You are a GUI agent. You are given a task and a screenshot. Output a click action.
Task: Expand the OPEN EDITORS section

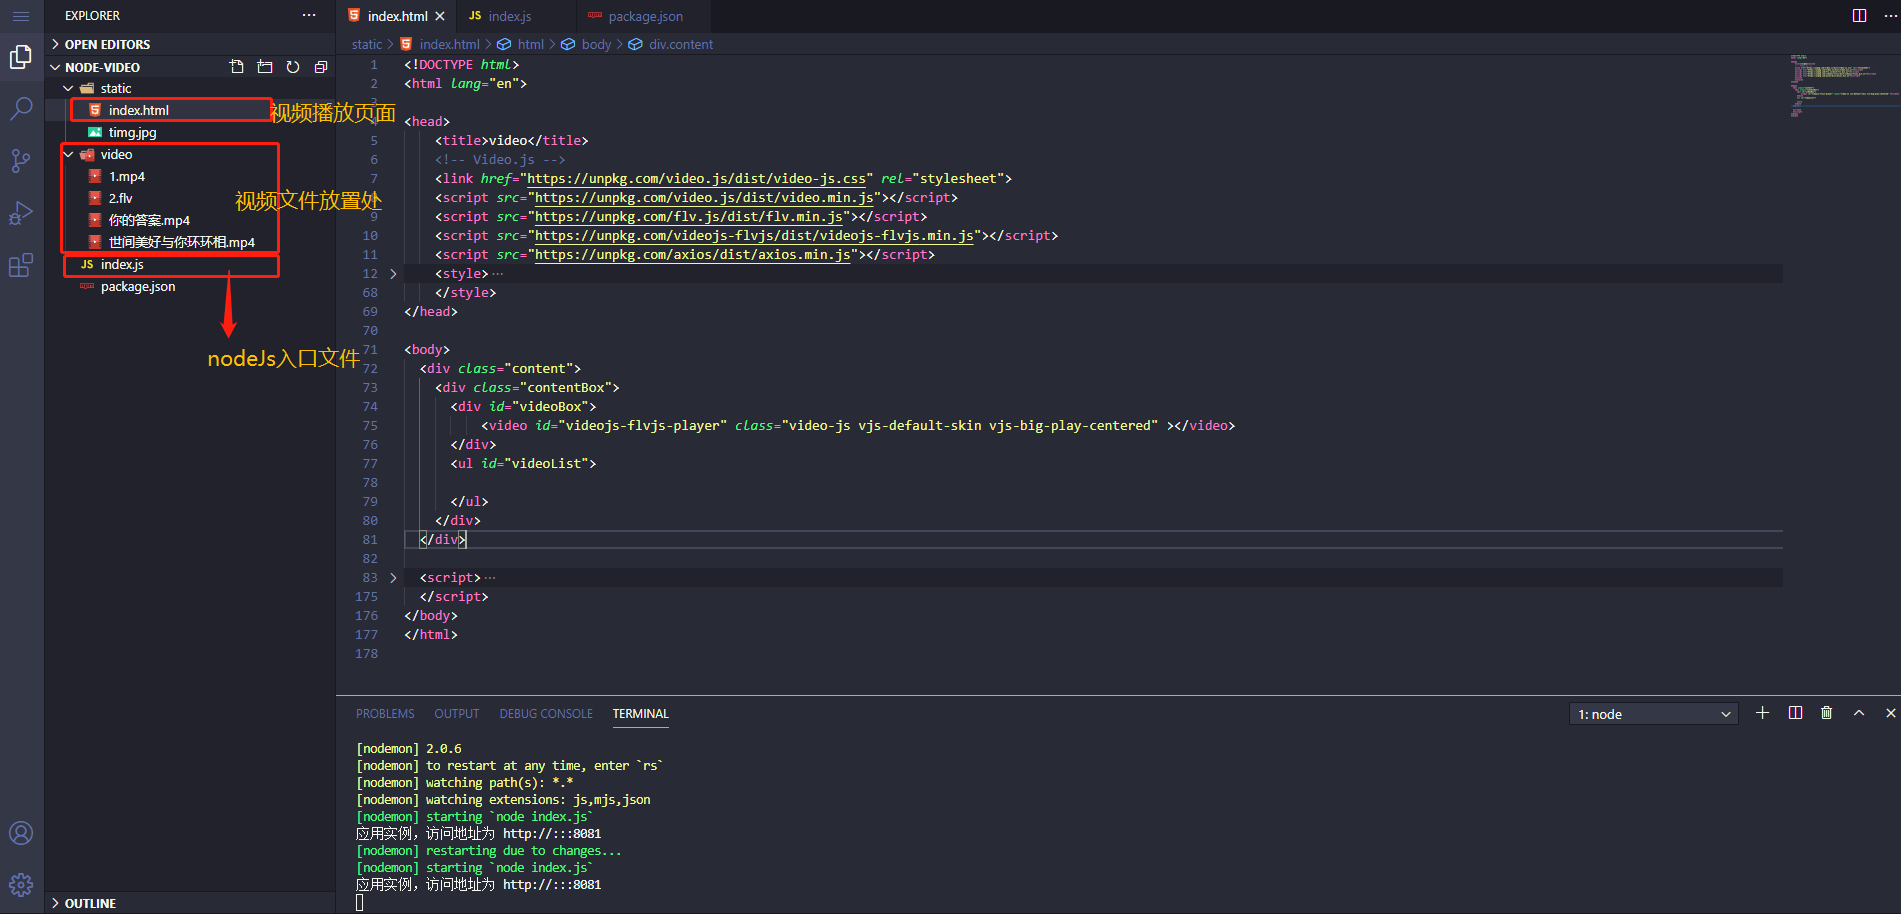190,44
